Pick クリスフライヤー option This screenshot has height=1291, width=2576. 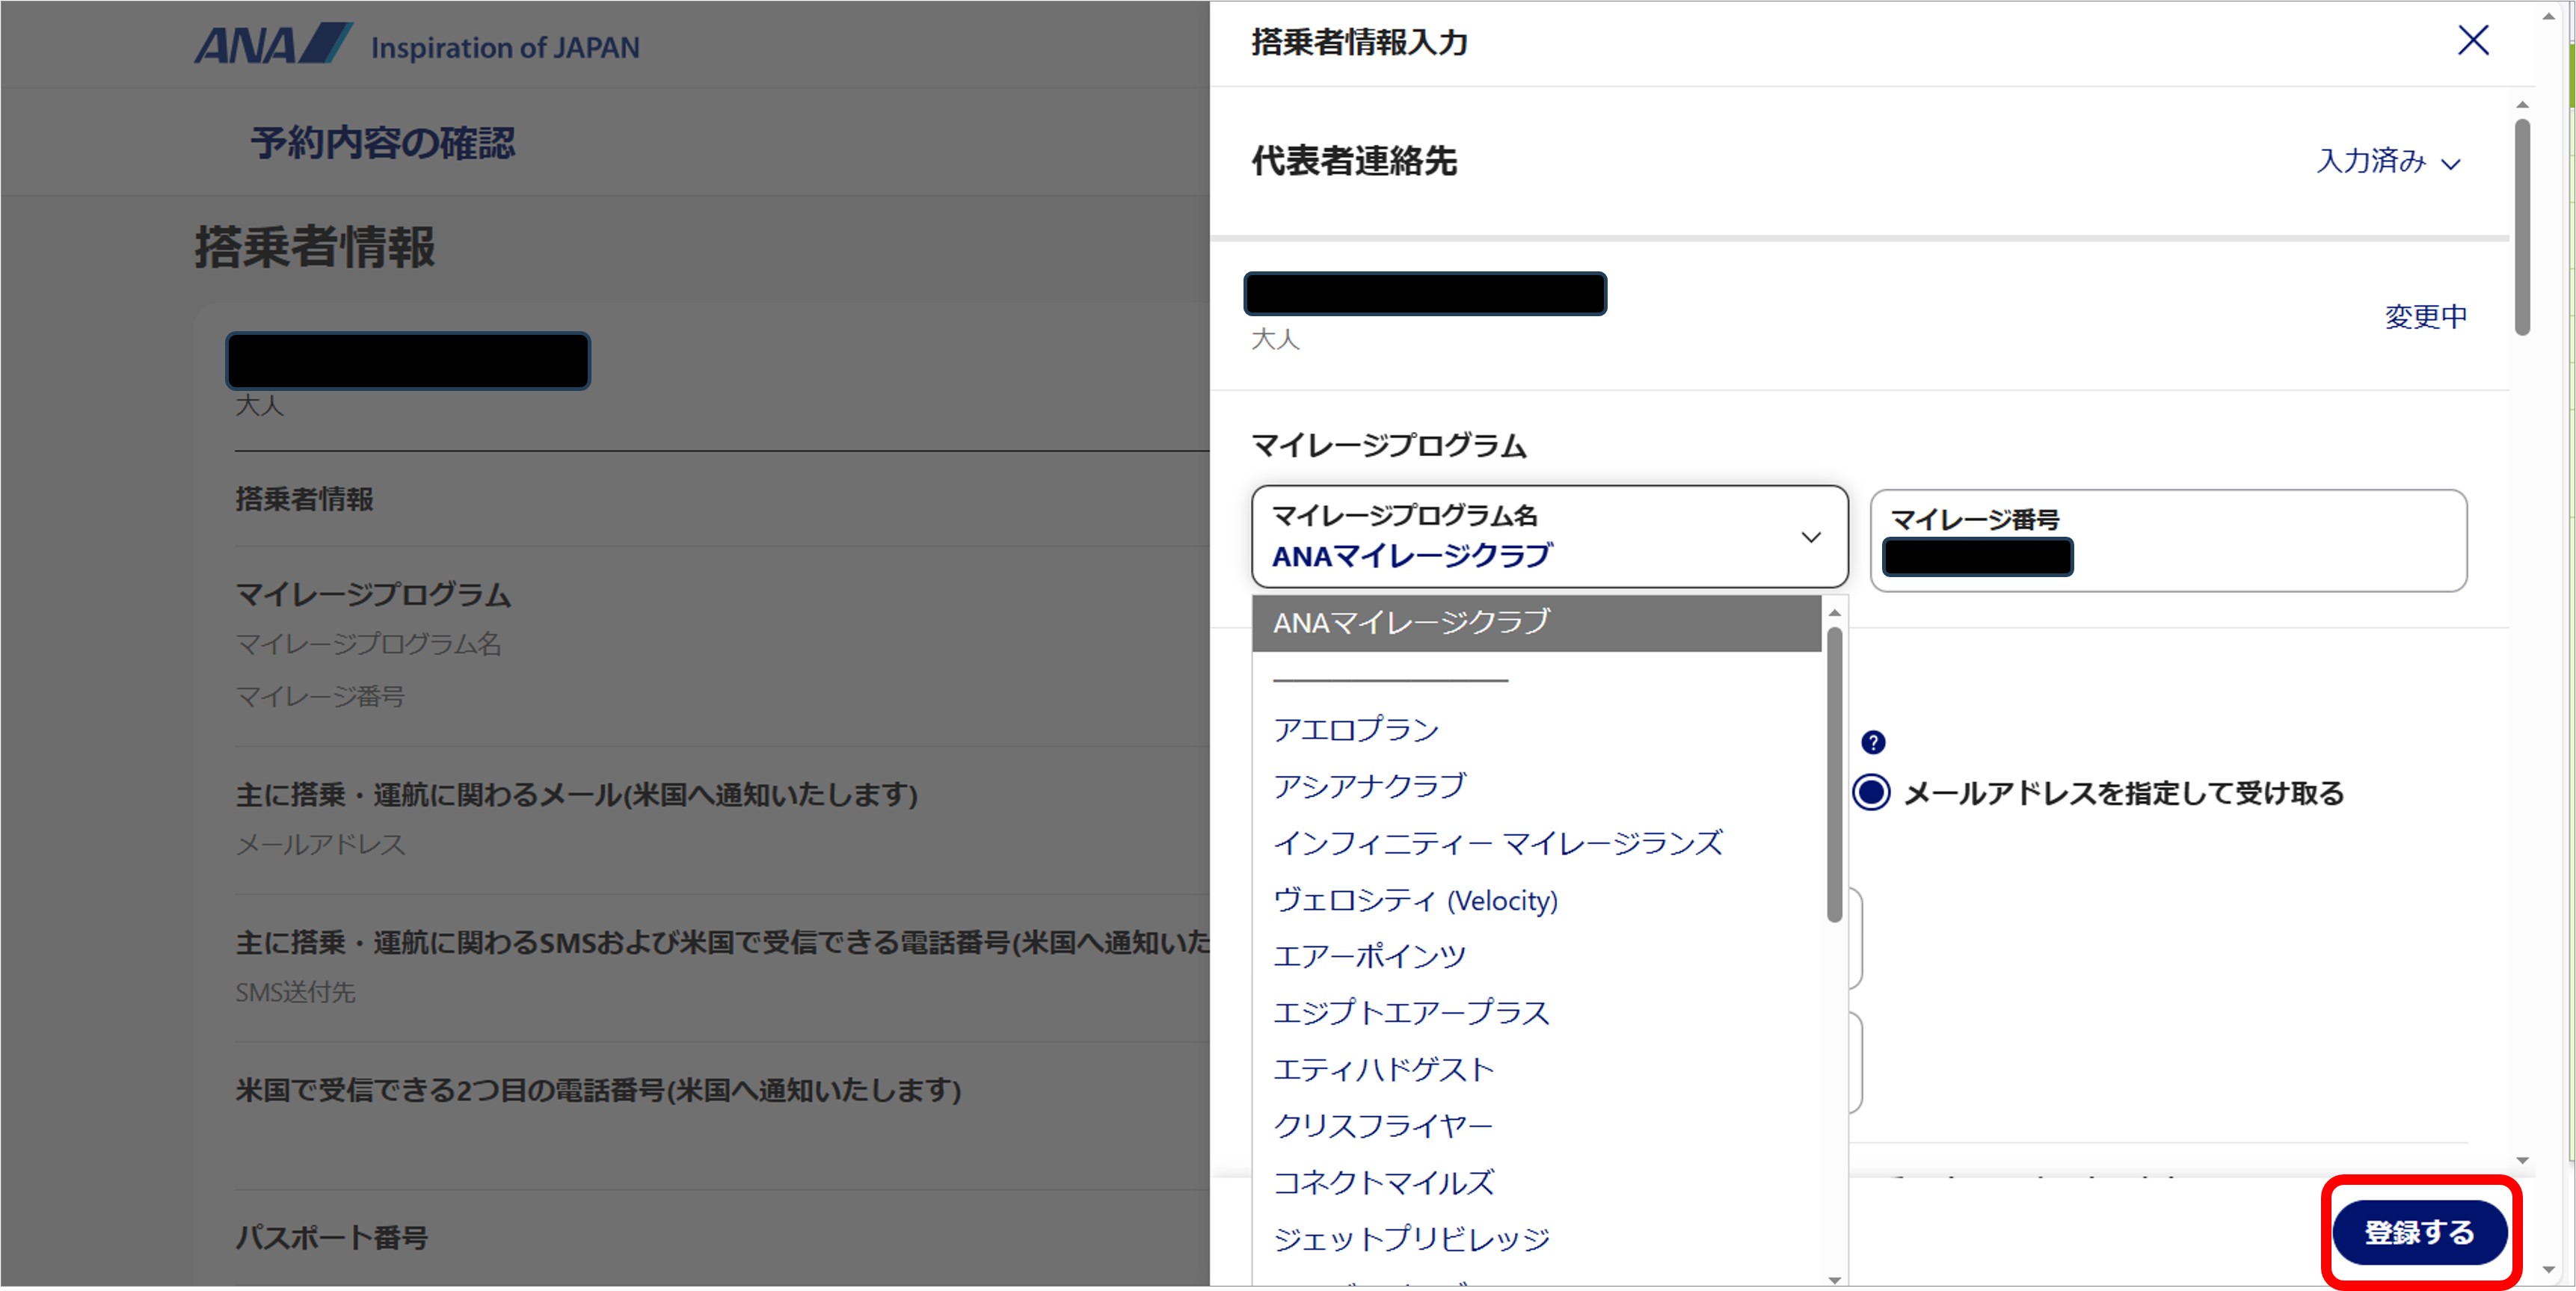(1382, 1125)
